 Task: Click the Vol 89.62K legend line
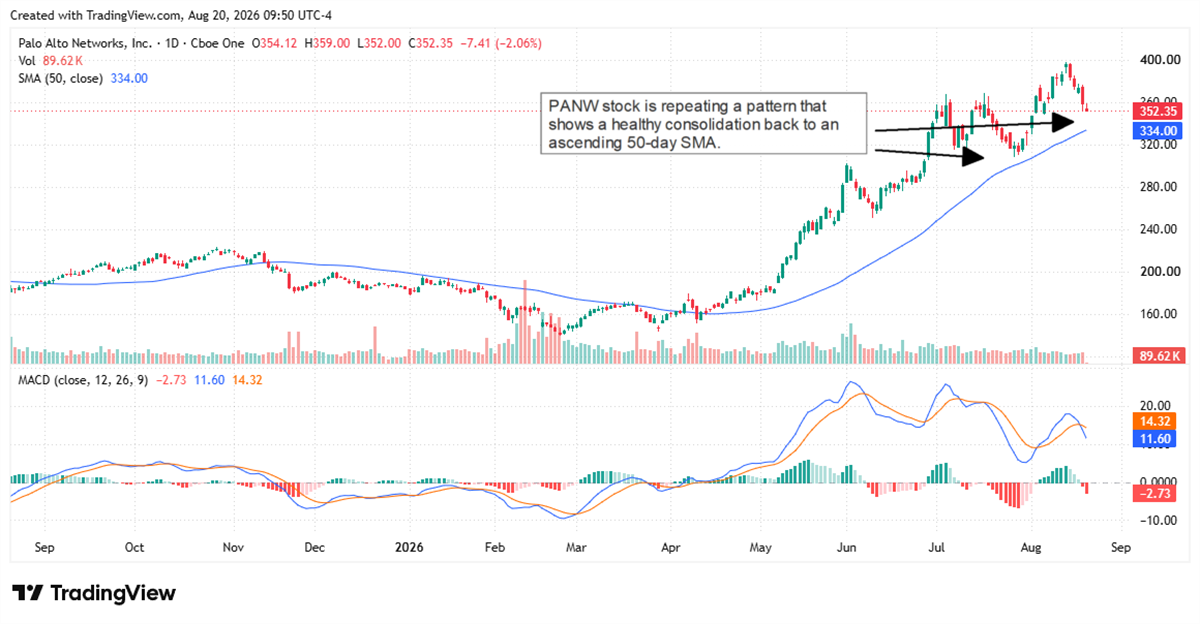pyautogui.click(x=52, y=61)
